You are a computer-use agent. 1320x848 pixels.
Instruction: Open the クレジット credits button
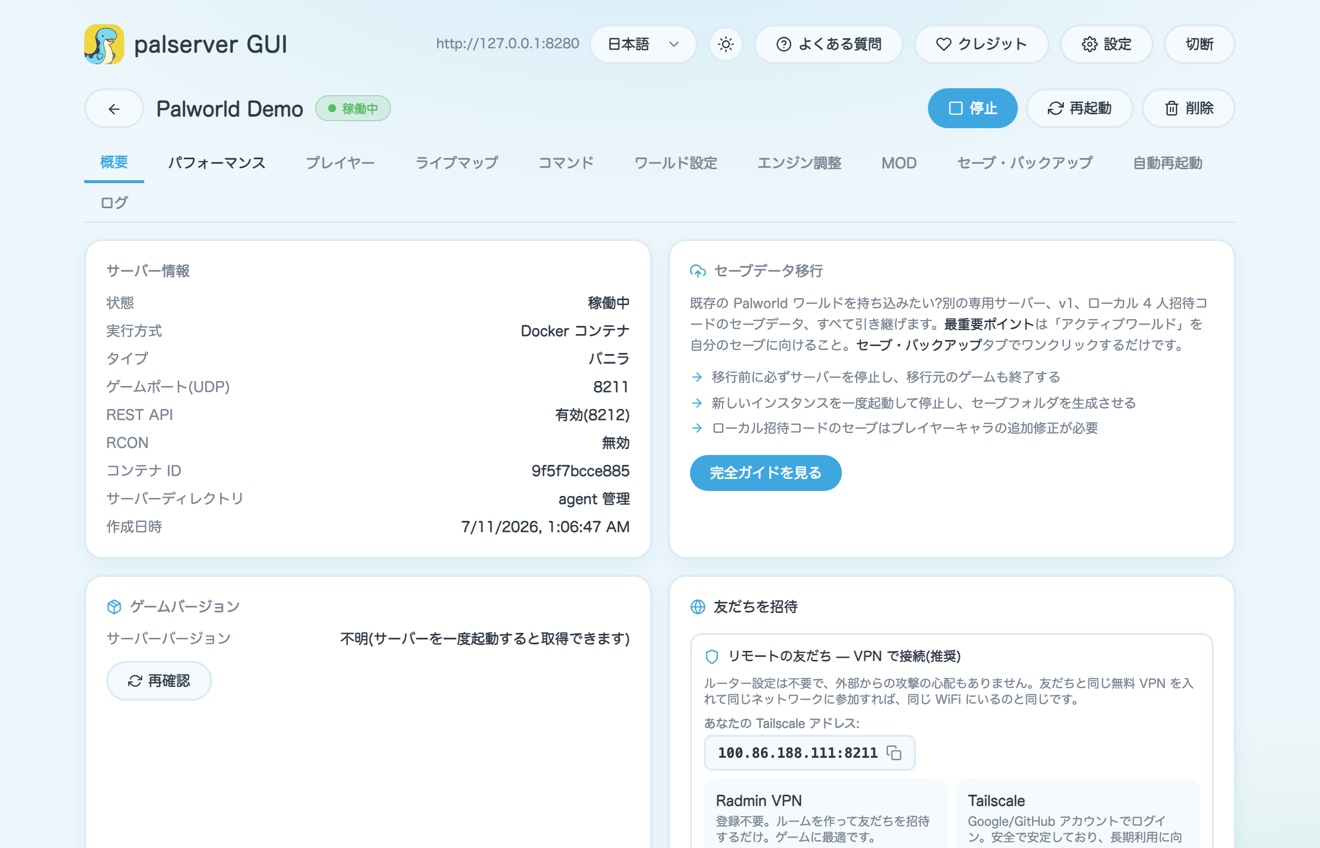[x=981, y=44]
